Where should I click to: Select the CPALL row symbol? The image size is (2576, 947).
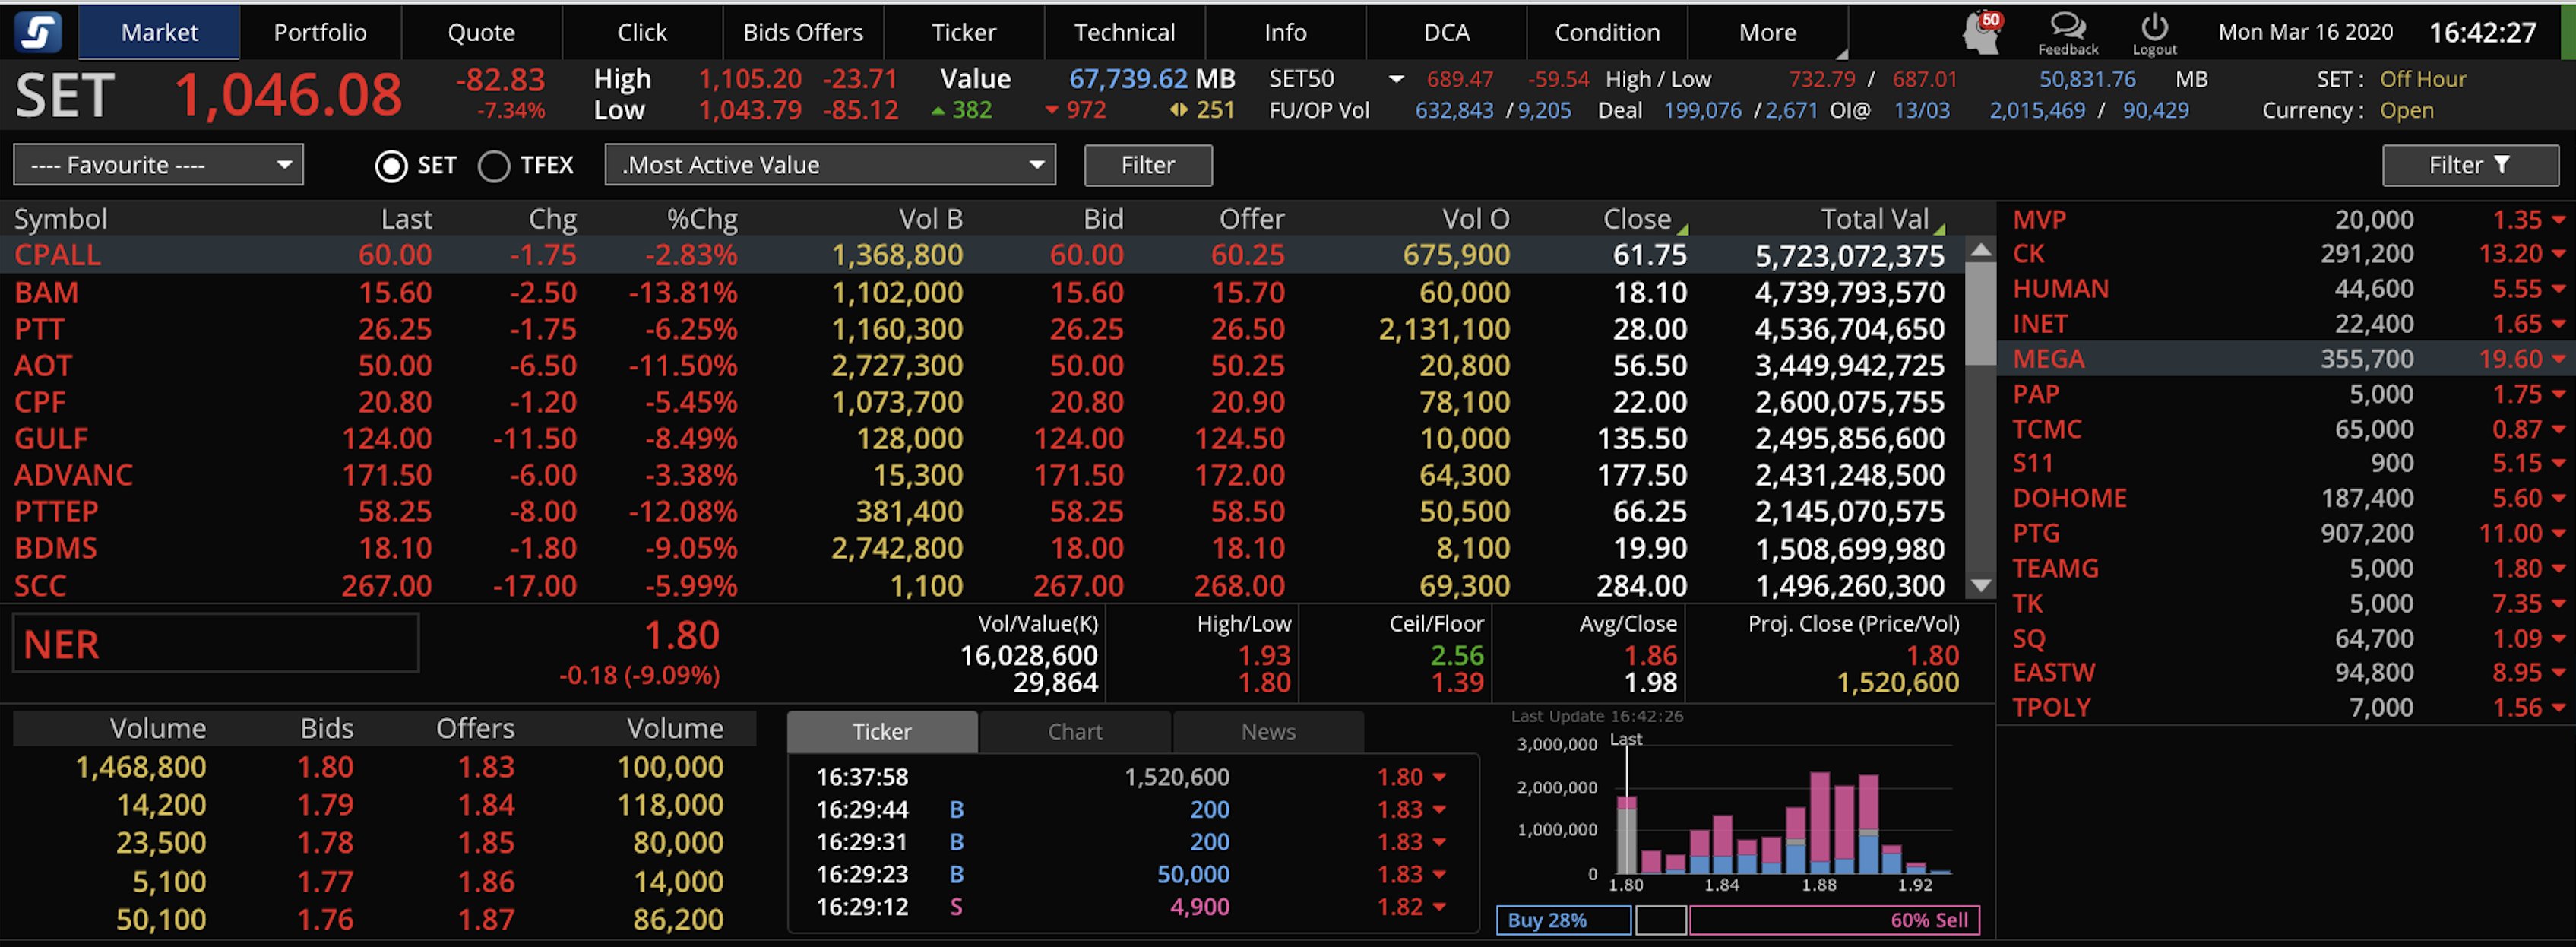[57, 255]
